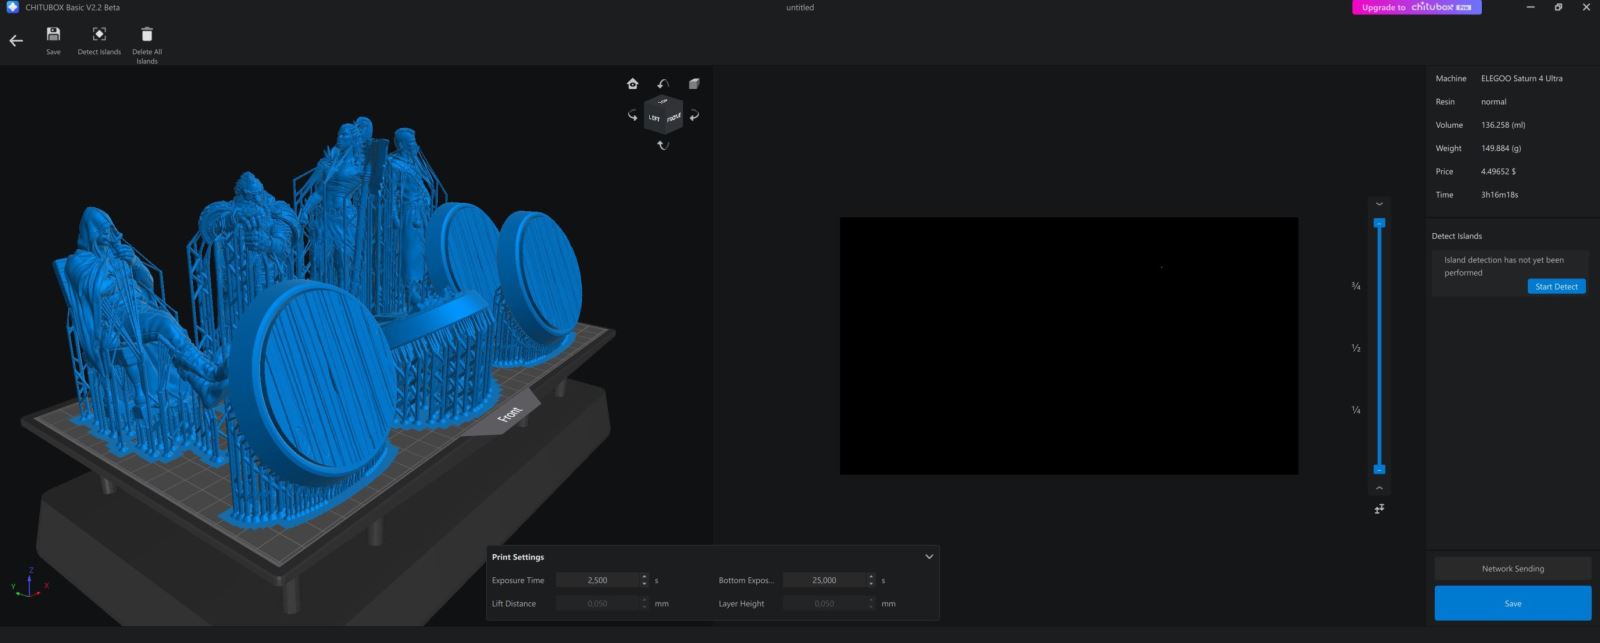Screen dimensions: 1600x643
Task: Click the Resin value normal
Action: coord(1494,102)
